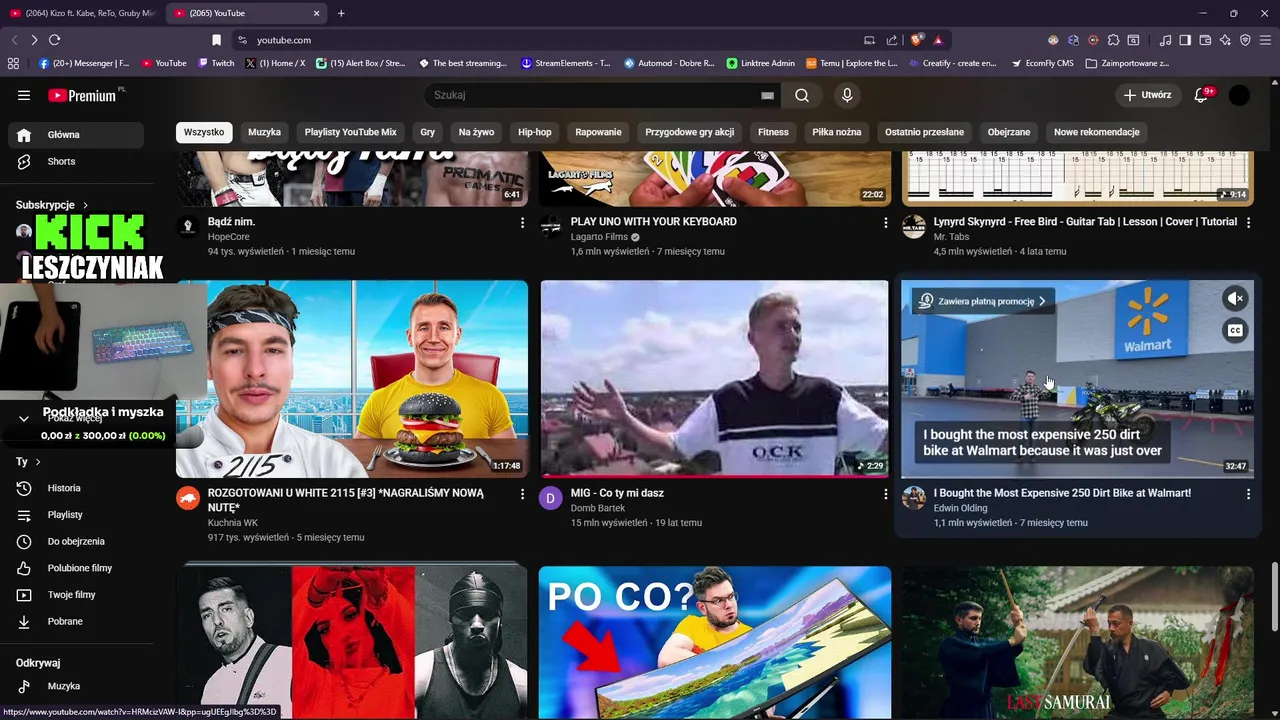
Task: Open the Twitch bookmark
Action: point(216,63)
